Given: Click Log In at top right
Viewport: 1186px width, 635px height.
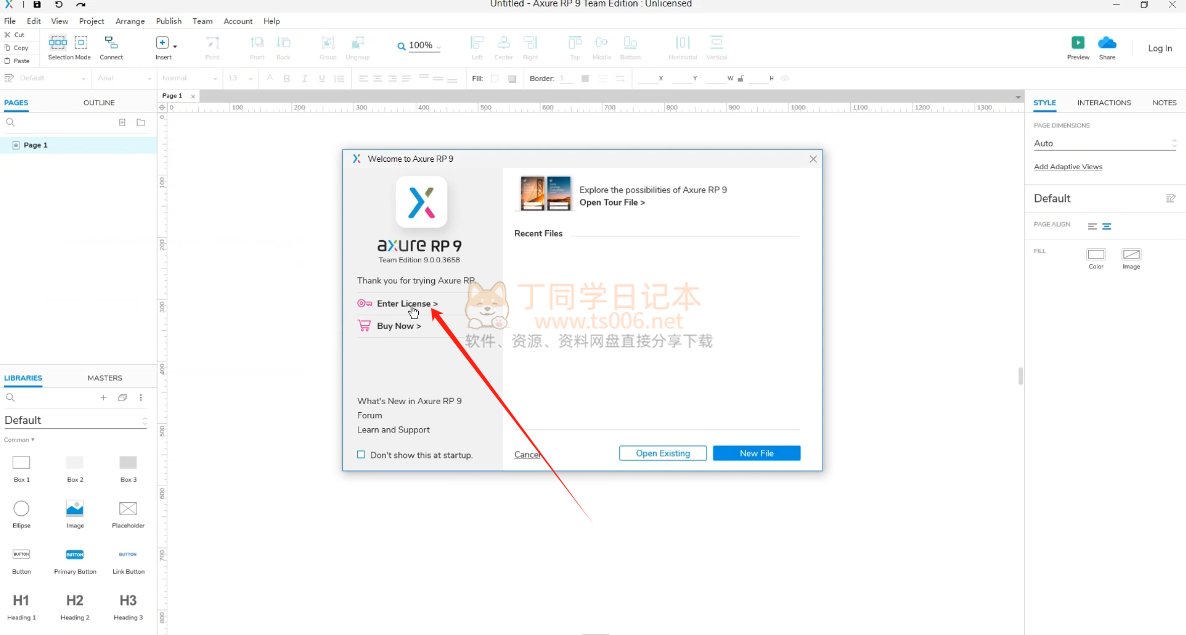Looking at the screenshot, I should [x=1160, y=48].
